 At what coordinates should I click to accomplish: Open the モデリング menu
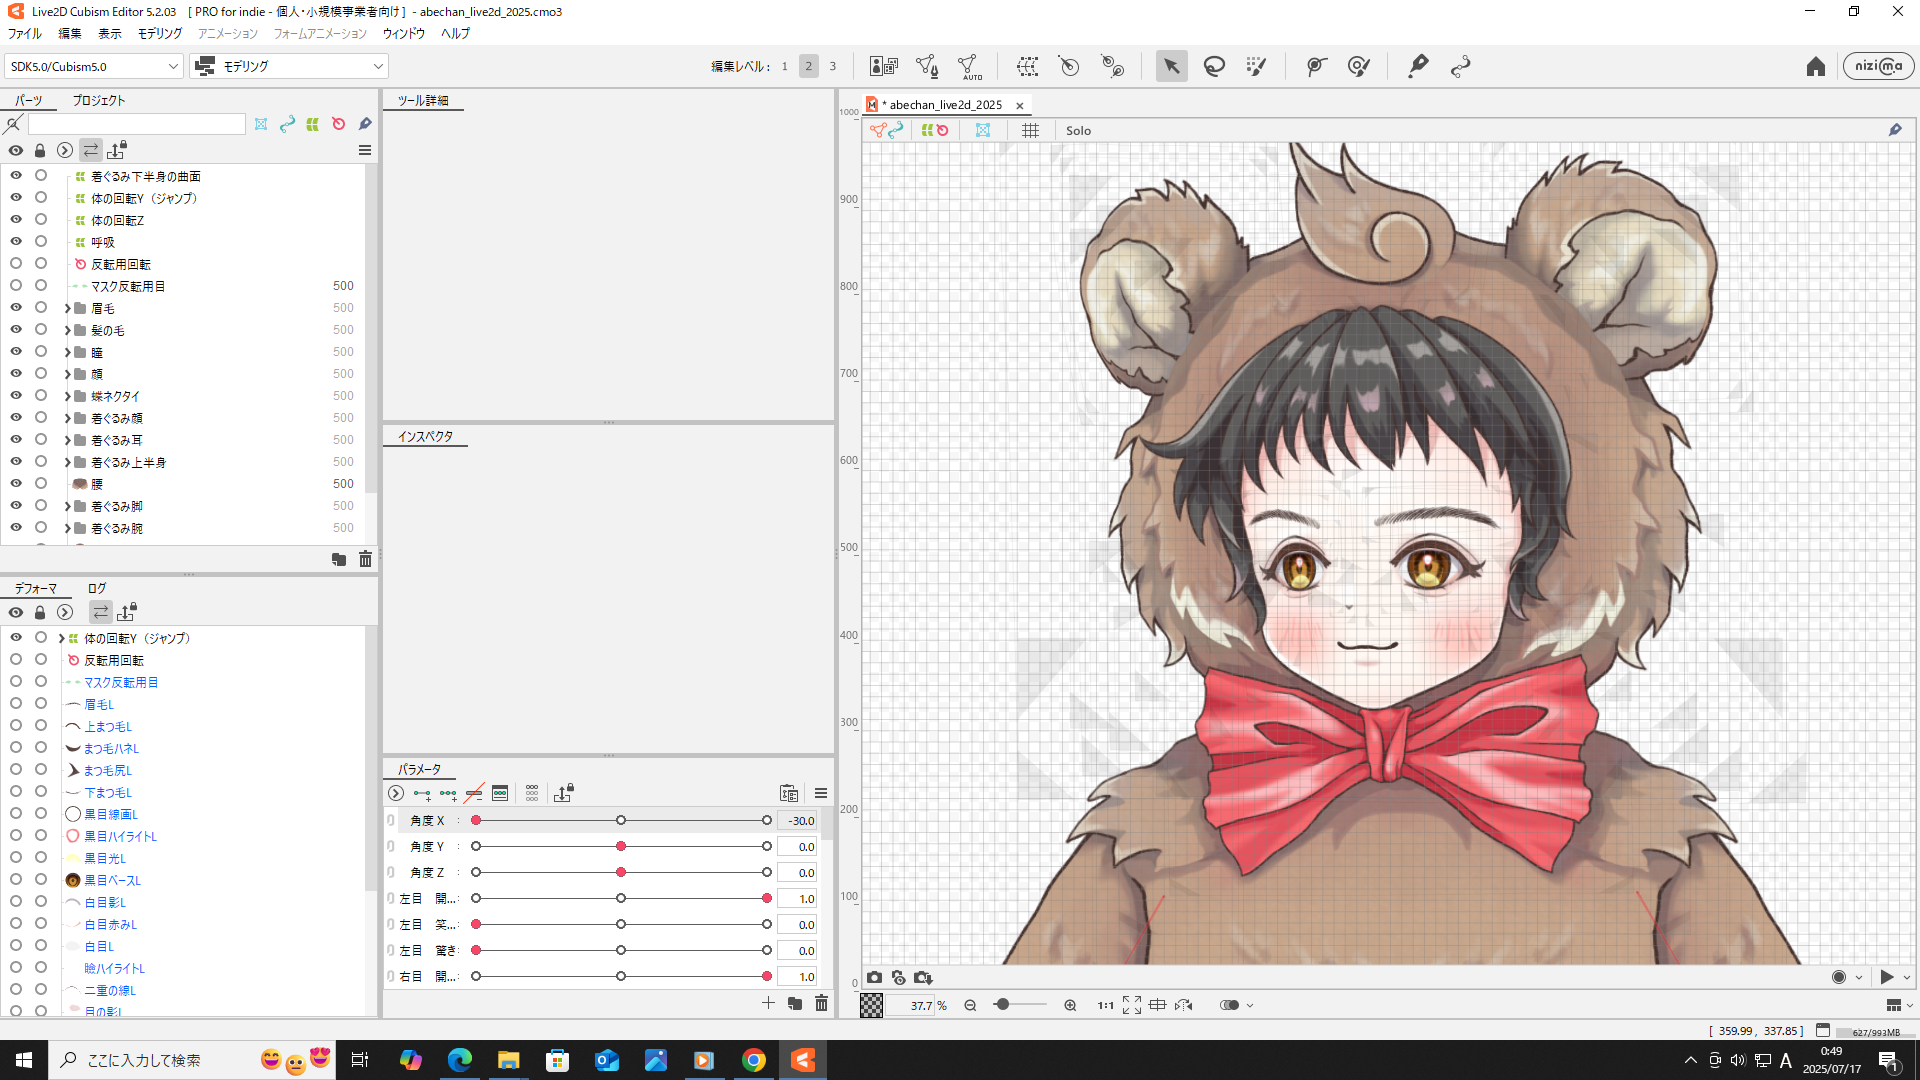(160, 33)
